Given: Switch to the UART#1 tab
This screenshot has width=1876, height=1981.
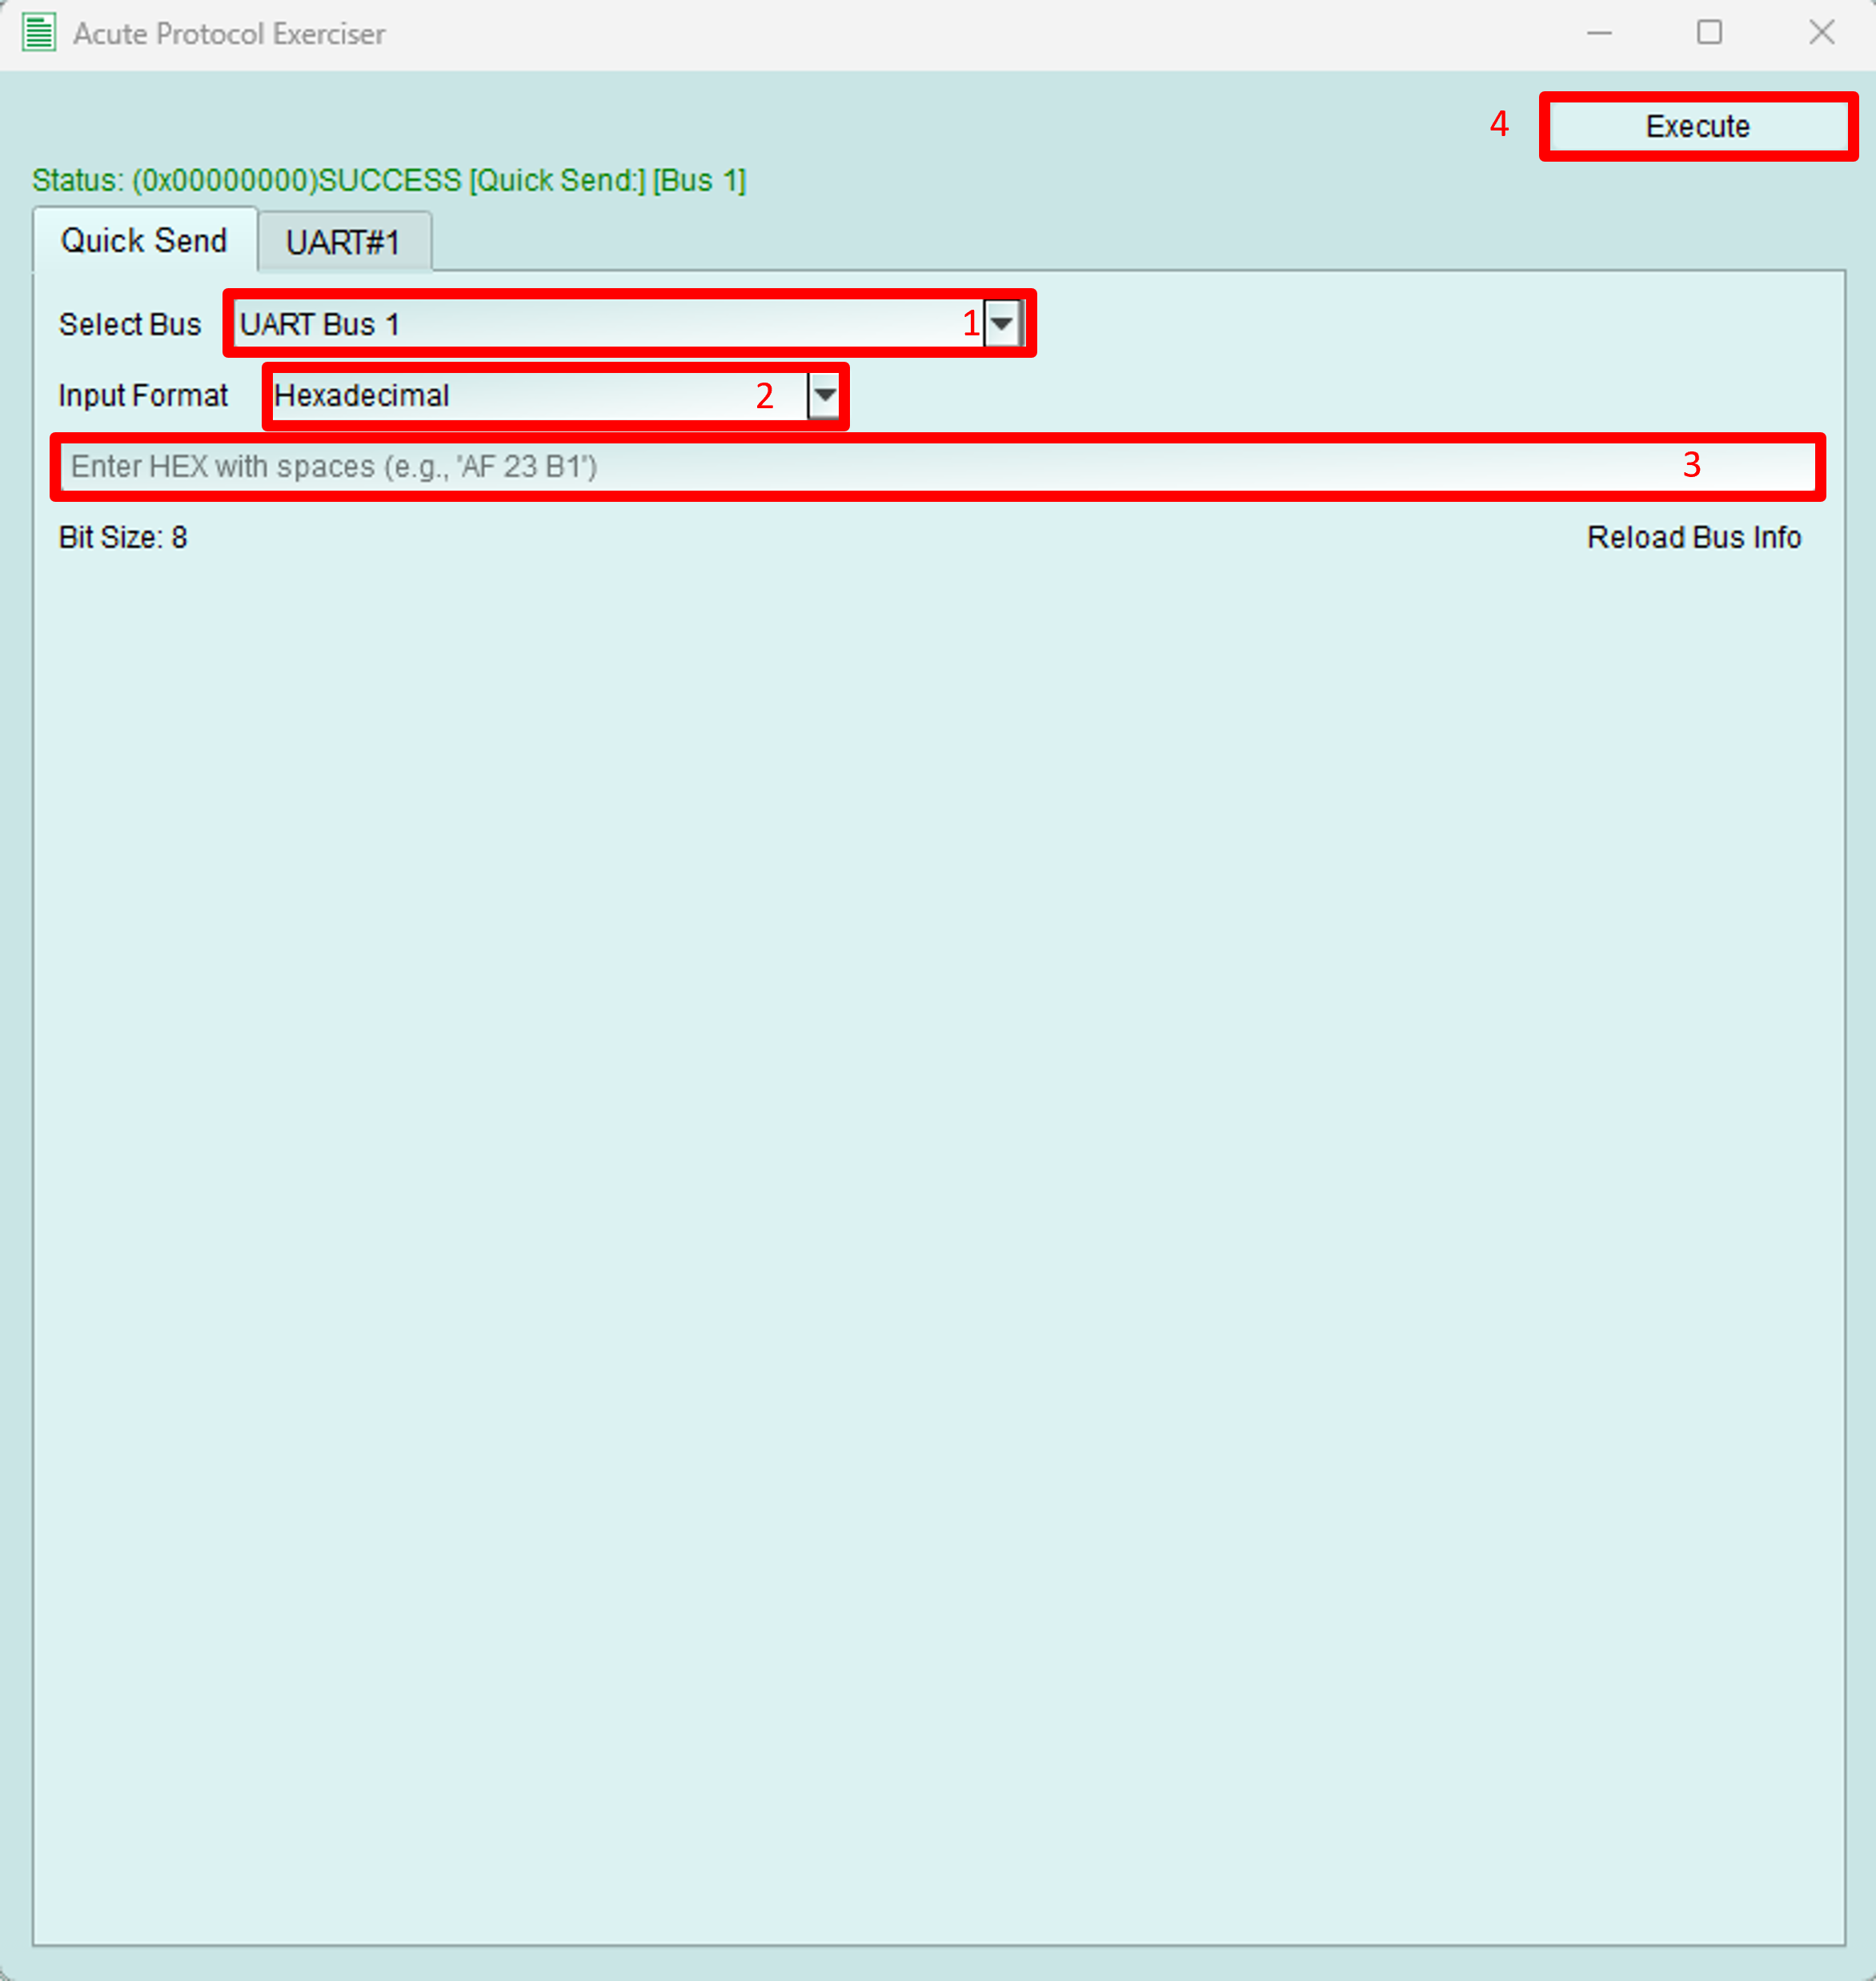Looking at the screenshot, I should [x=343, y=242].
